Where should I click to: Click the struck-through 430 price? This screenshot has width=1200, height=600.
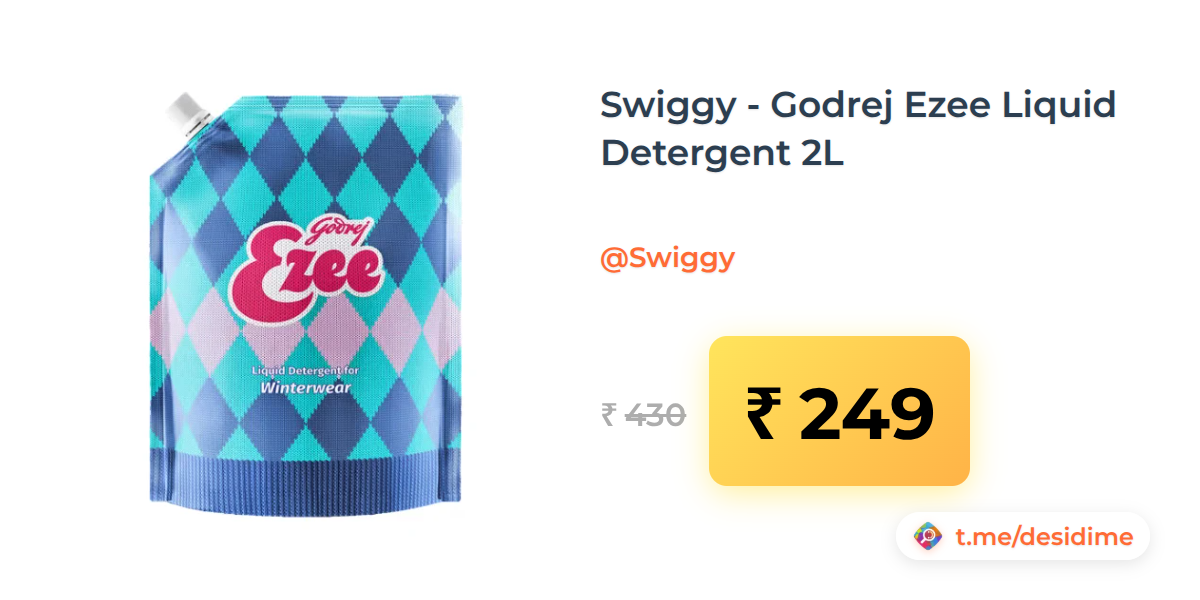coord(655,414)
